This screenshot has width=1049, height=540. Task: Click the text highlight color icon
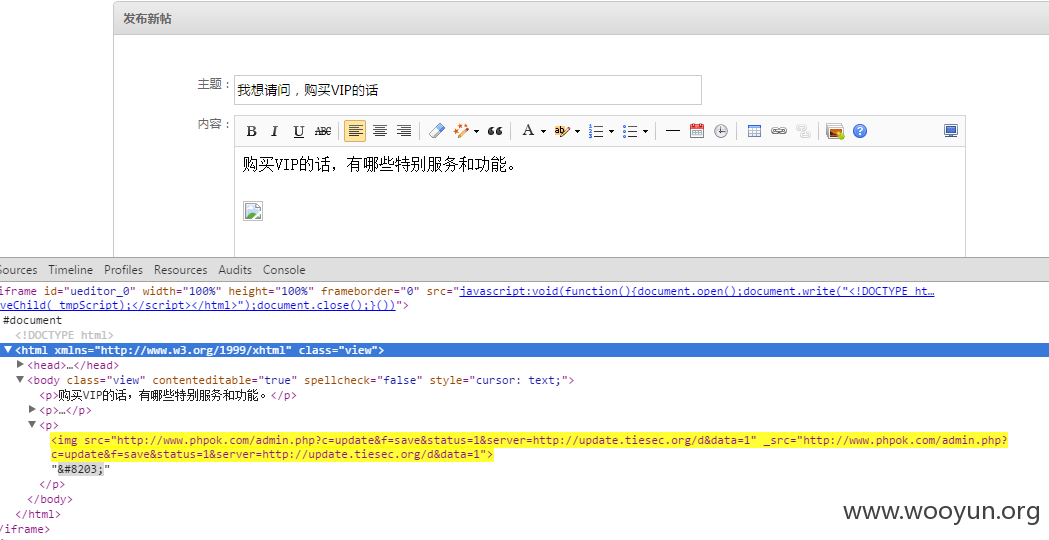pos(562,131)
